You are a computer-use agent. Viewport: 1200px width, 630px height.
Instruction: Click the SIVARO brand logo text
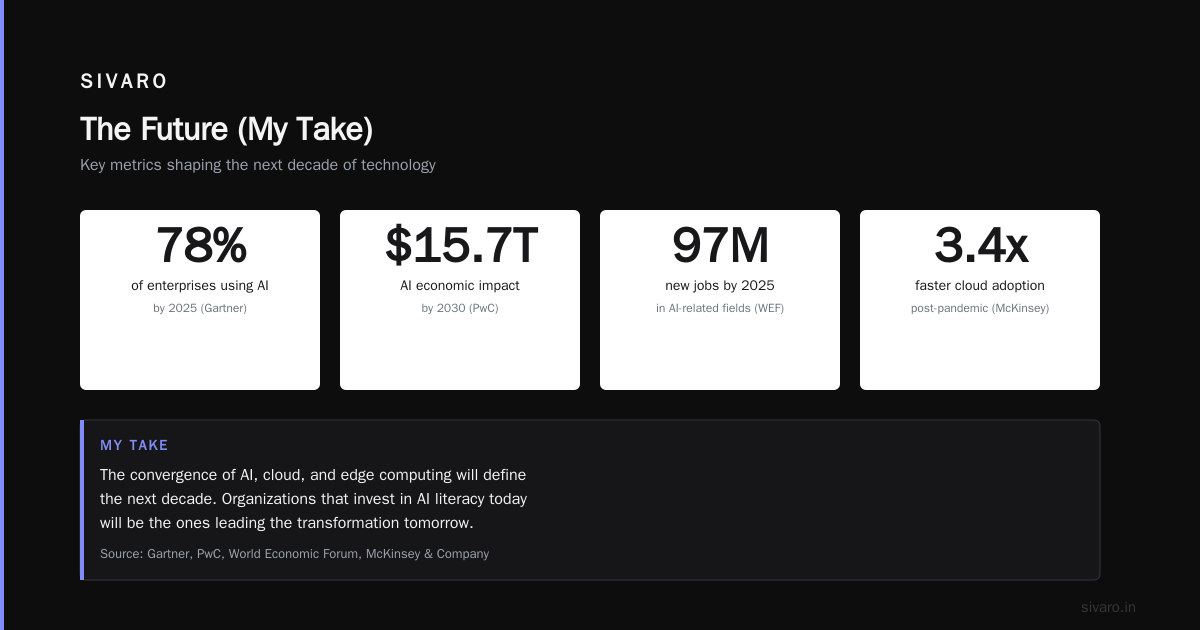(x=124, y=82)
